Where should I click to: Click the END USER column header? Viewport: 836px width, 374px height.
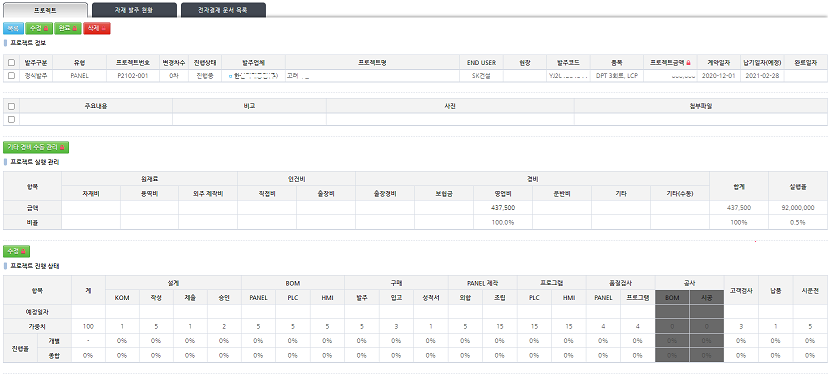click(481, 62)
